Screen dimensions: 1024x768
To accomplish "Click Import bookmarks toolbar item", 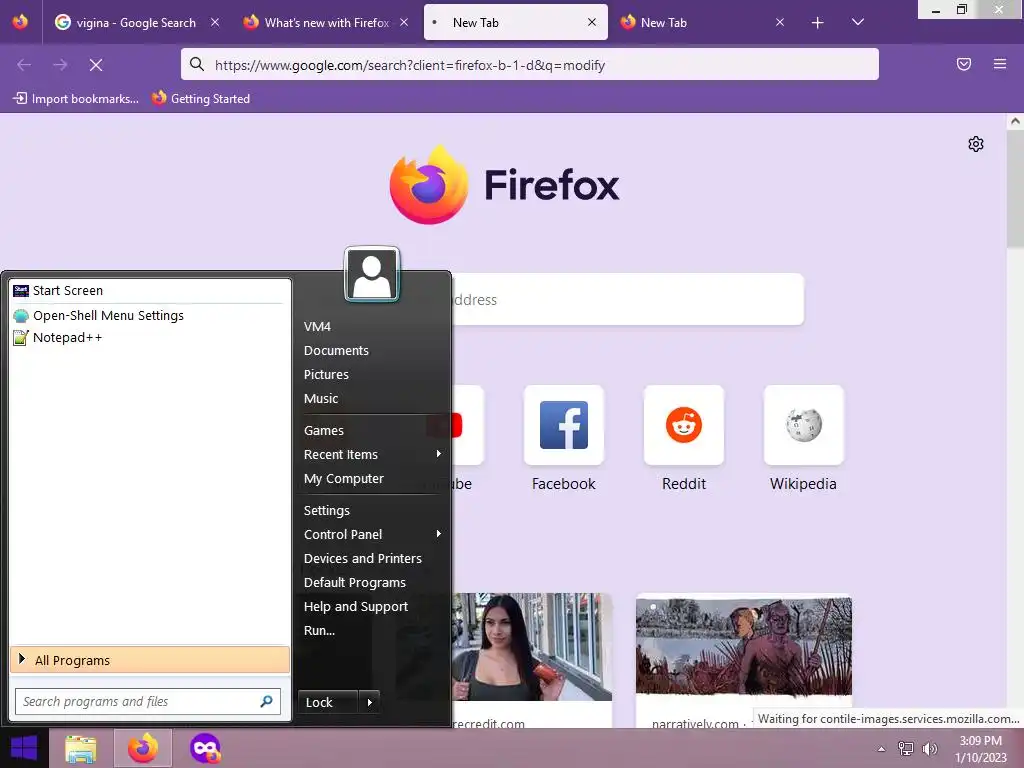I will (x=76, y=99).
